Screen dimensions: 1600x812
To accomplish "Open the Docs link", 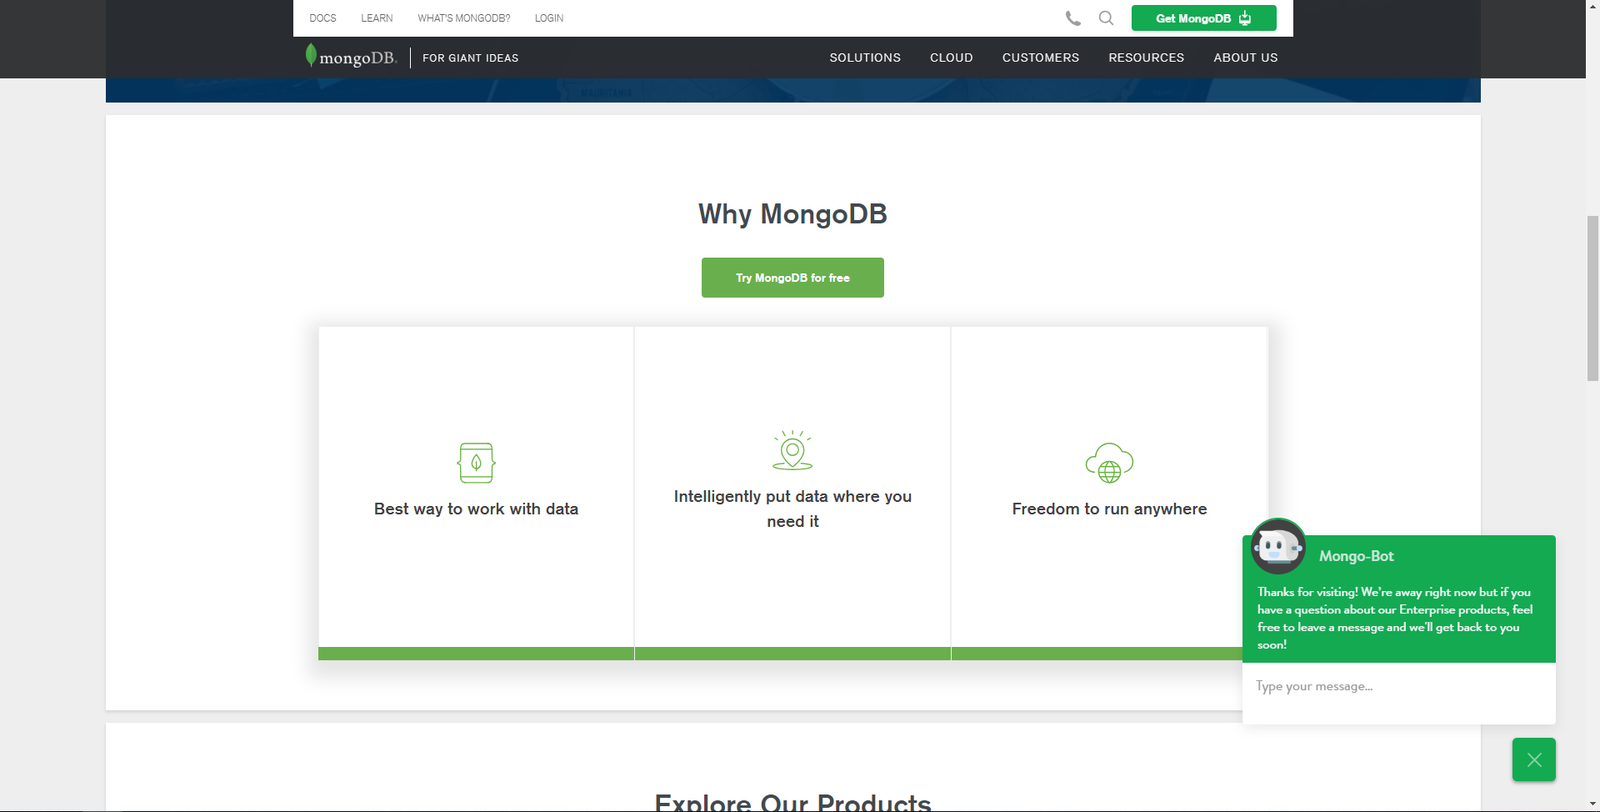I will (x=323, y=18).
